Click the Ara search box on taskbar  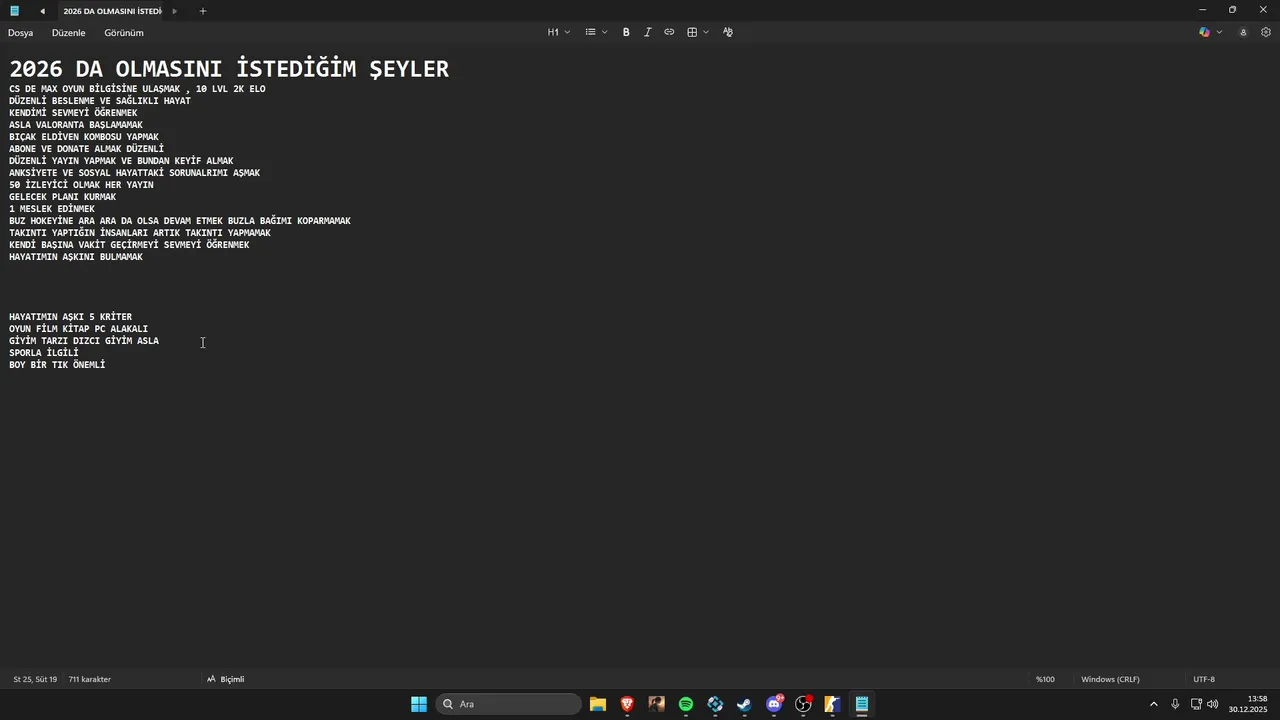click(x=508, y=704)
